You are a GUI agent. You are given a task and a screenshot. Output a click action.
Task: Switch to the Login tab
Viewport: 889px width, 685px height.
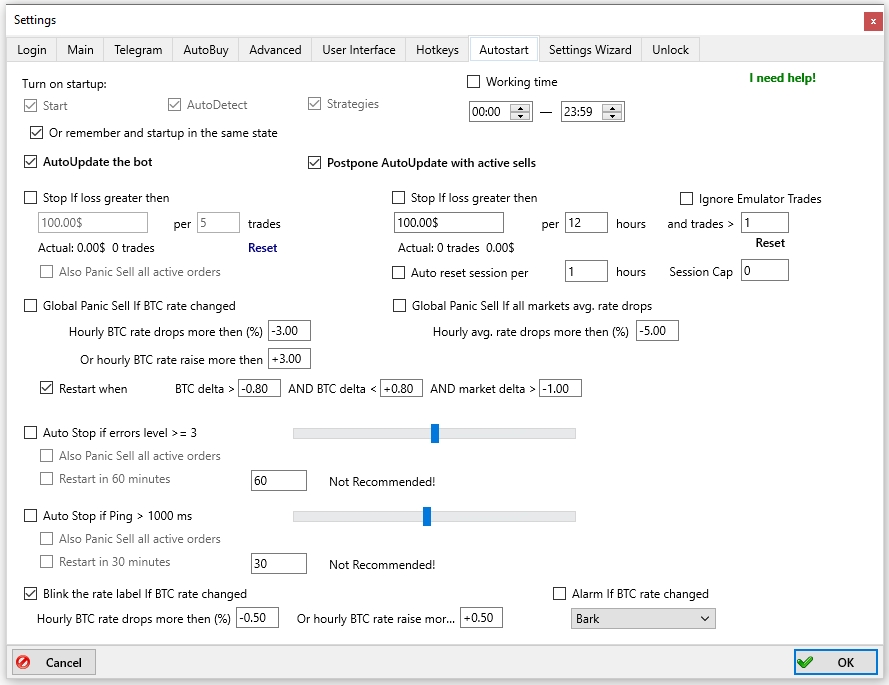32,50
